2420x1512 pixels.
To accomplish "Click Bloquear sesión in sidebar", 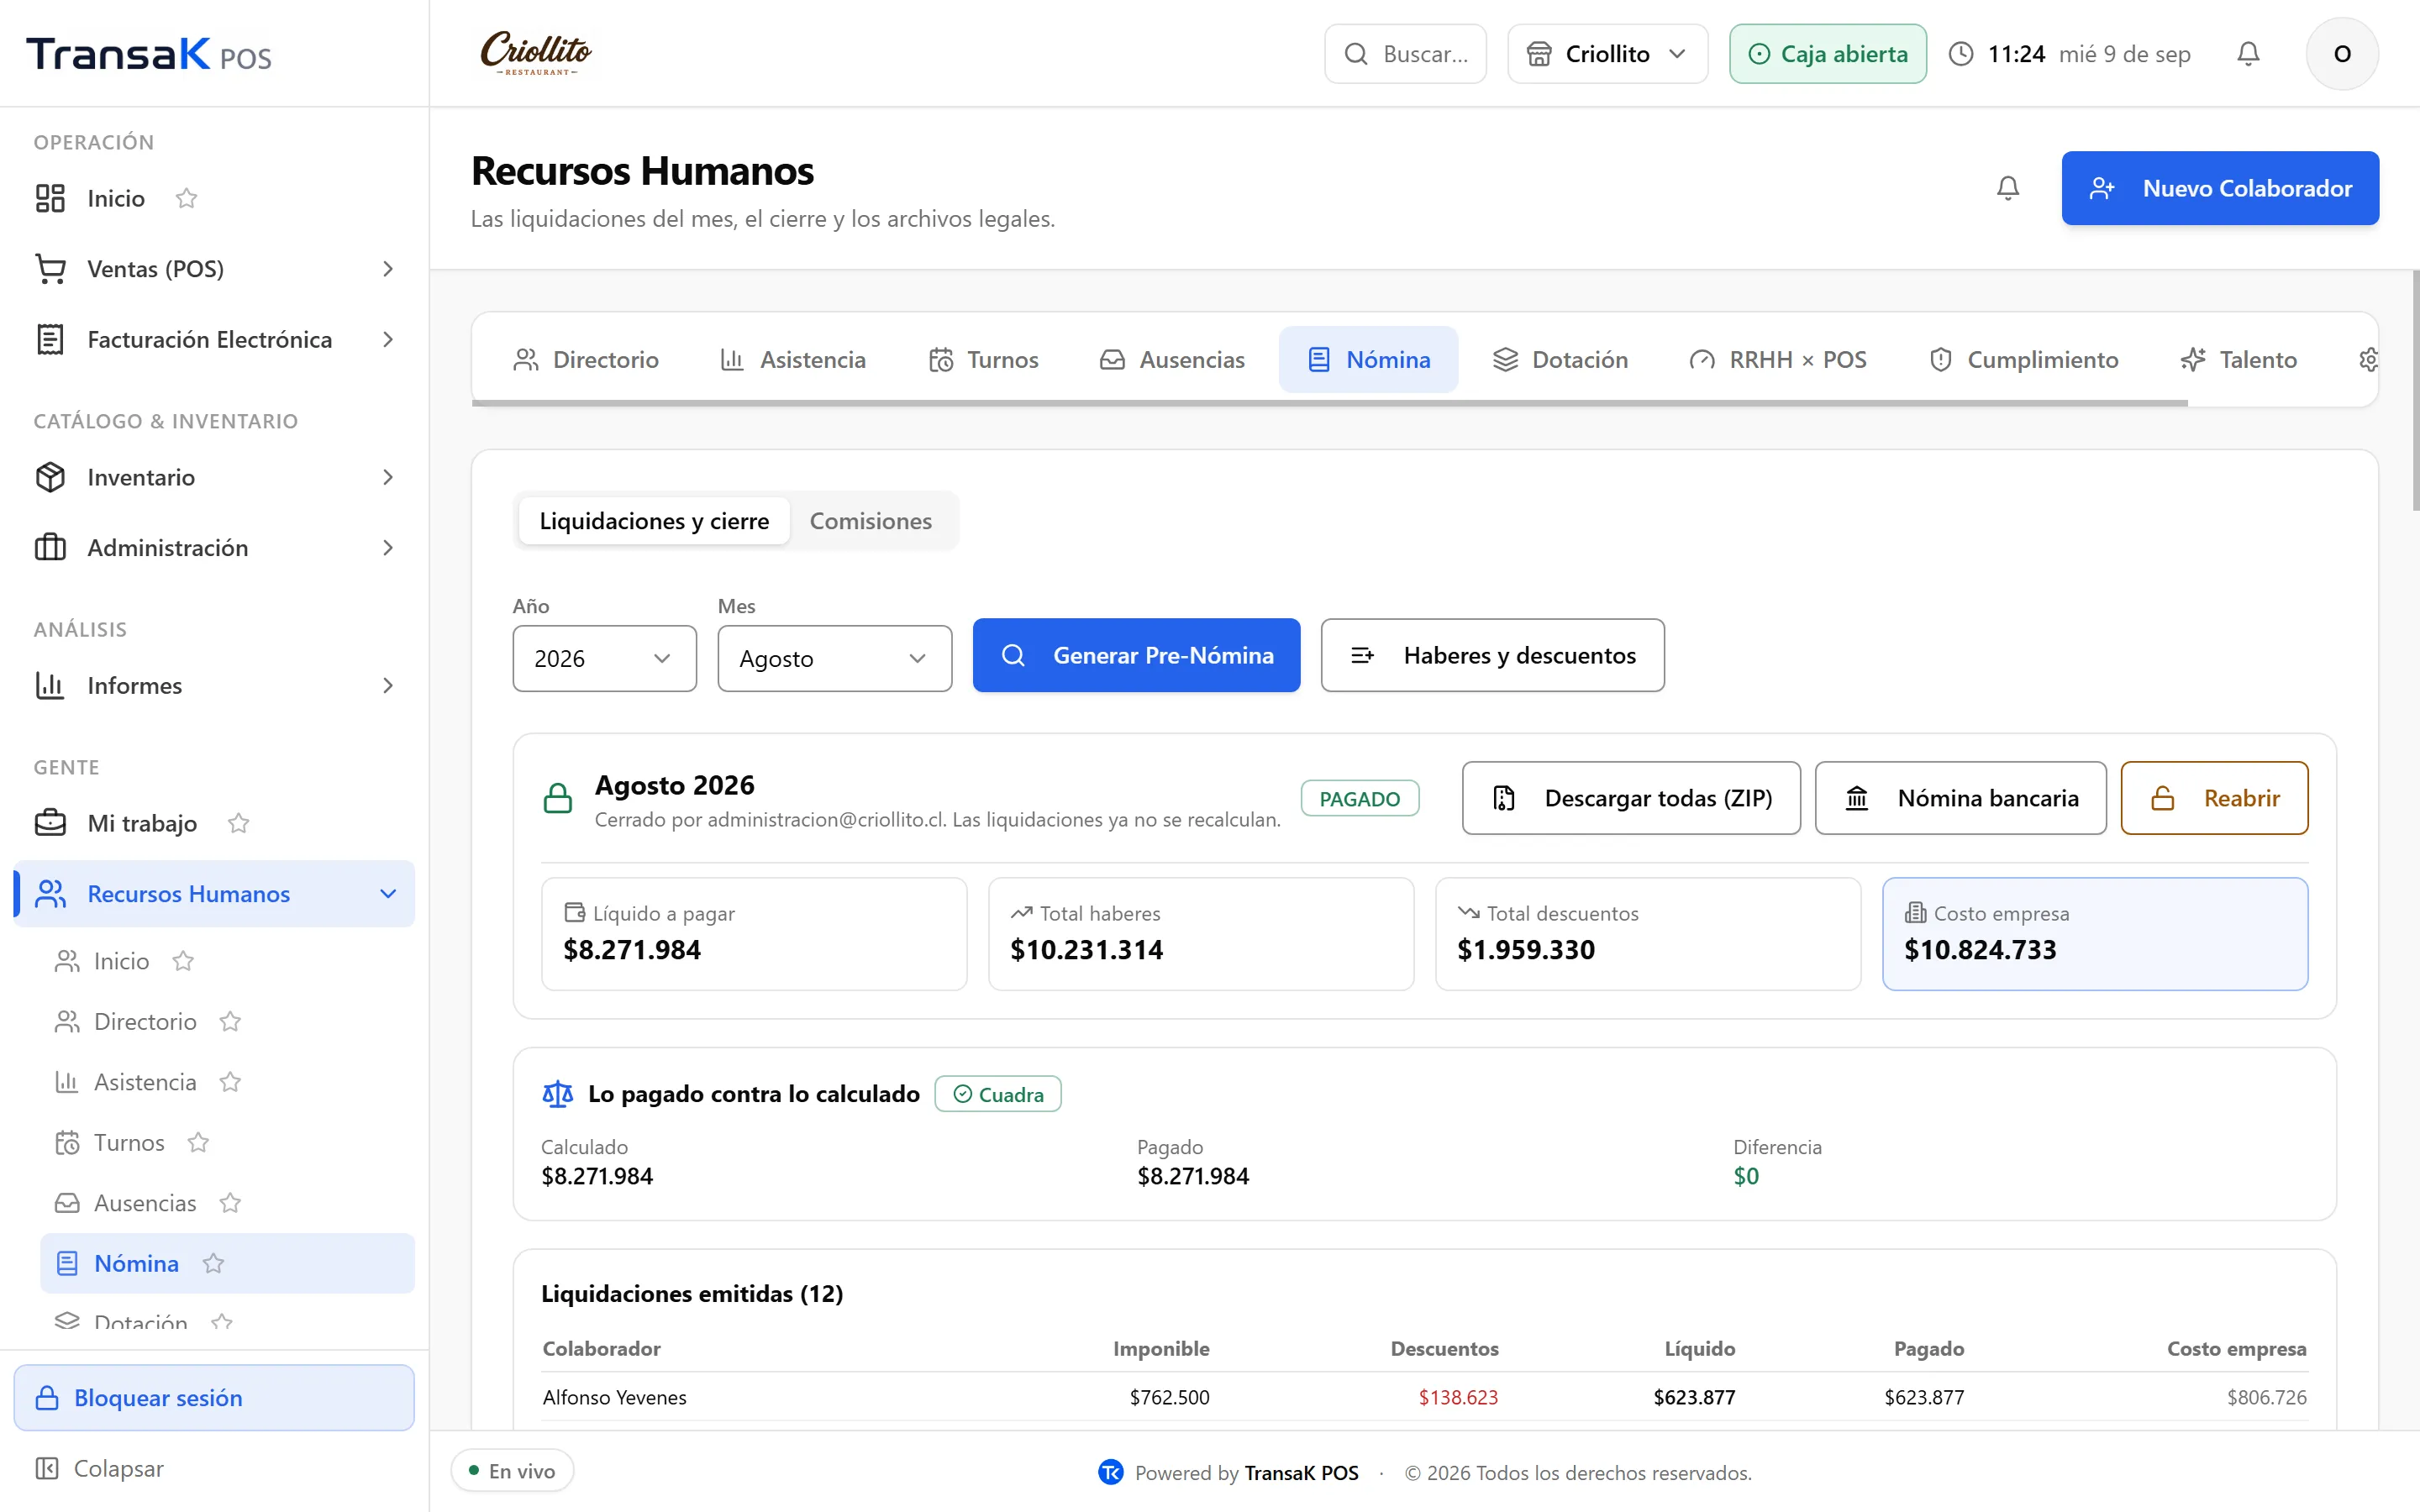I will 214,1397.
